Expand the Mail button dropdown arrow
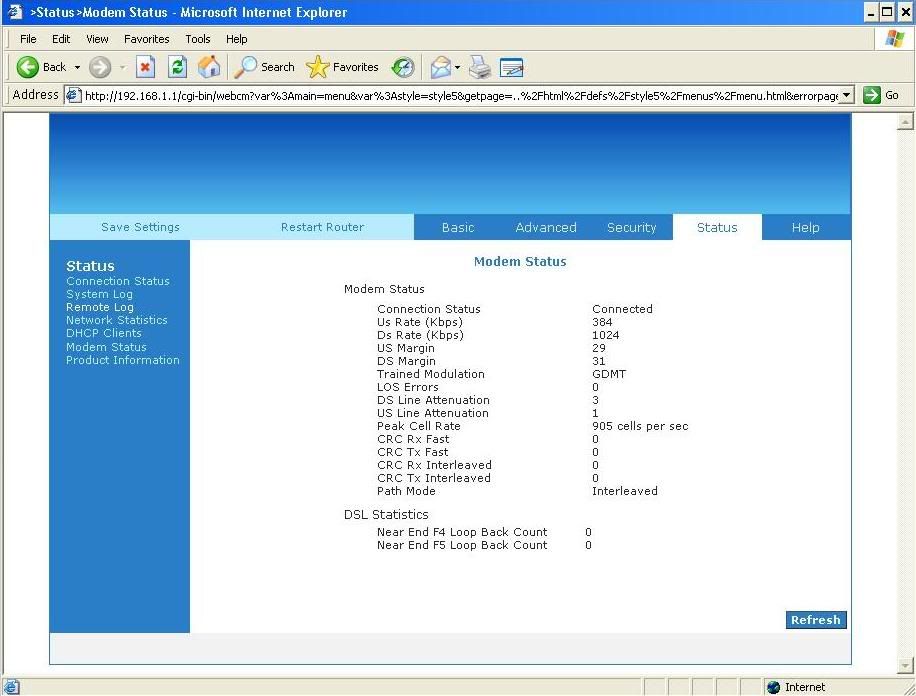Image resolution: width=916 pixels, height=696 pixels. (458, 68)
